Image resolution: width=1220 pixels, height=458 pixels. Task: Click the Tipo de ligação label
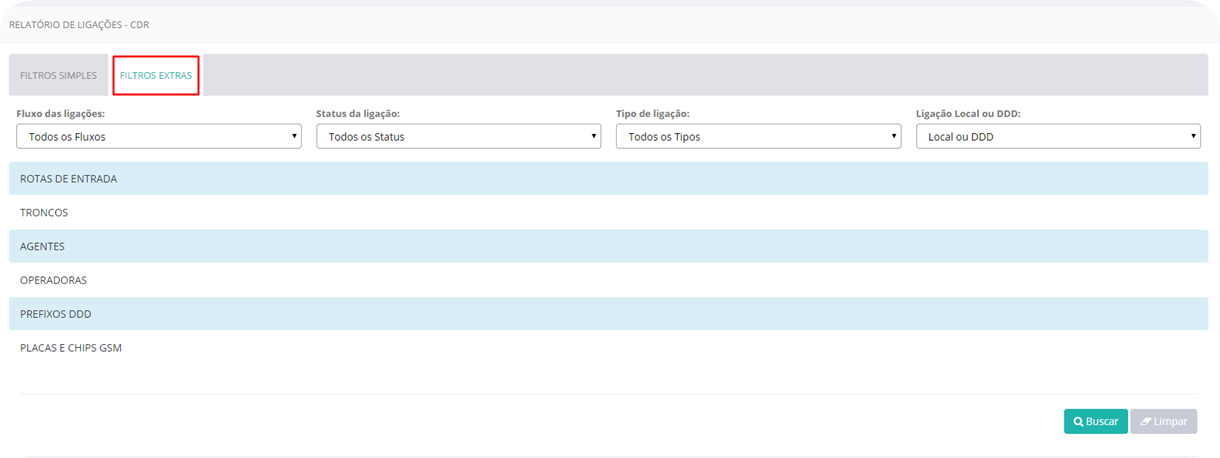(x=653, y=114)
